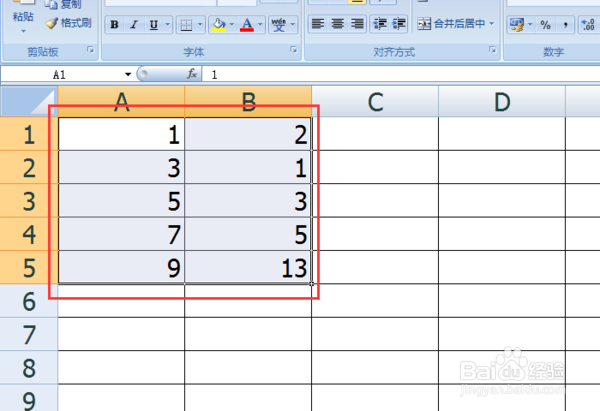Click cell B4 containing 5
The height and width of the screenshot is (411, 600).
[248, 234]
